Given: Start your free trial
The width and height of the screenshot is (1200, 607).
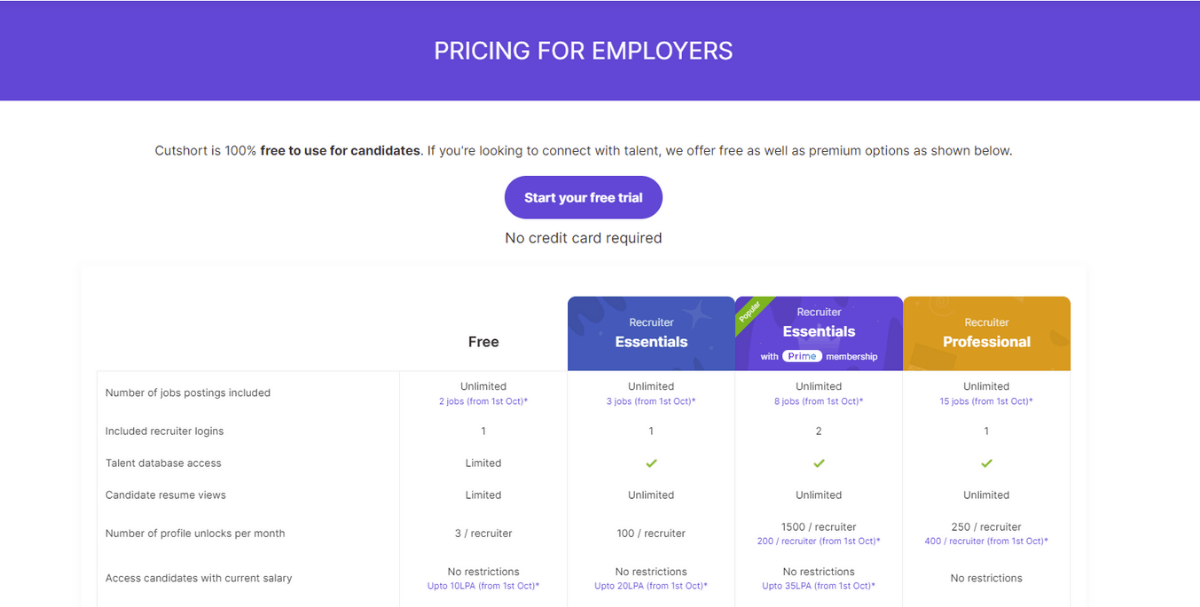Looking at the screenshot, I should pyautogui.click(x=583, y=198).
